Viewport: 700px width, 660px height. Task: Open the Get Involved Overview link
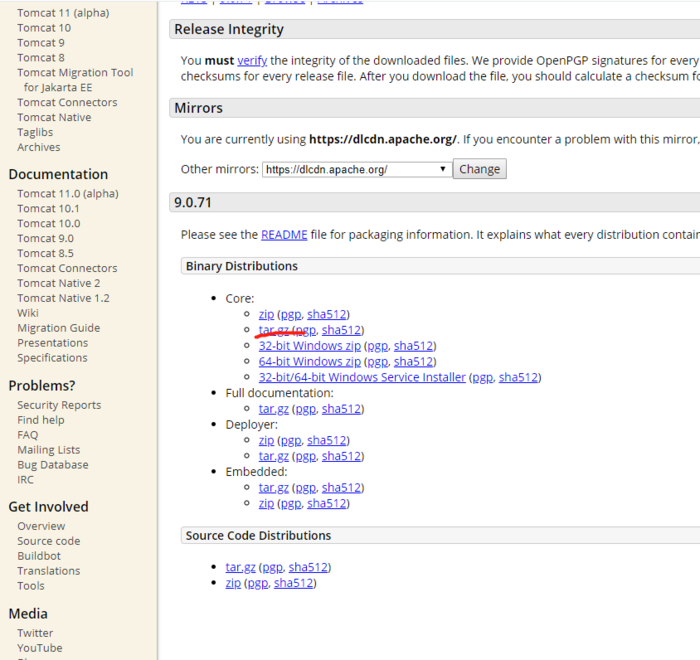[x=41, y=526]
